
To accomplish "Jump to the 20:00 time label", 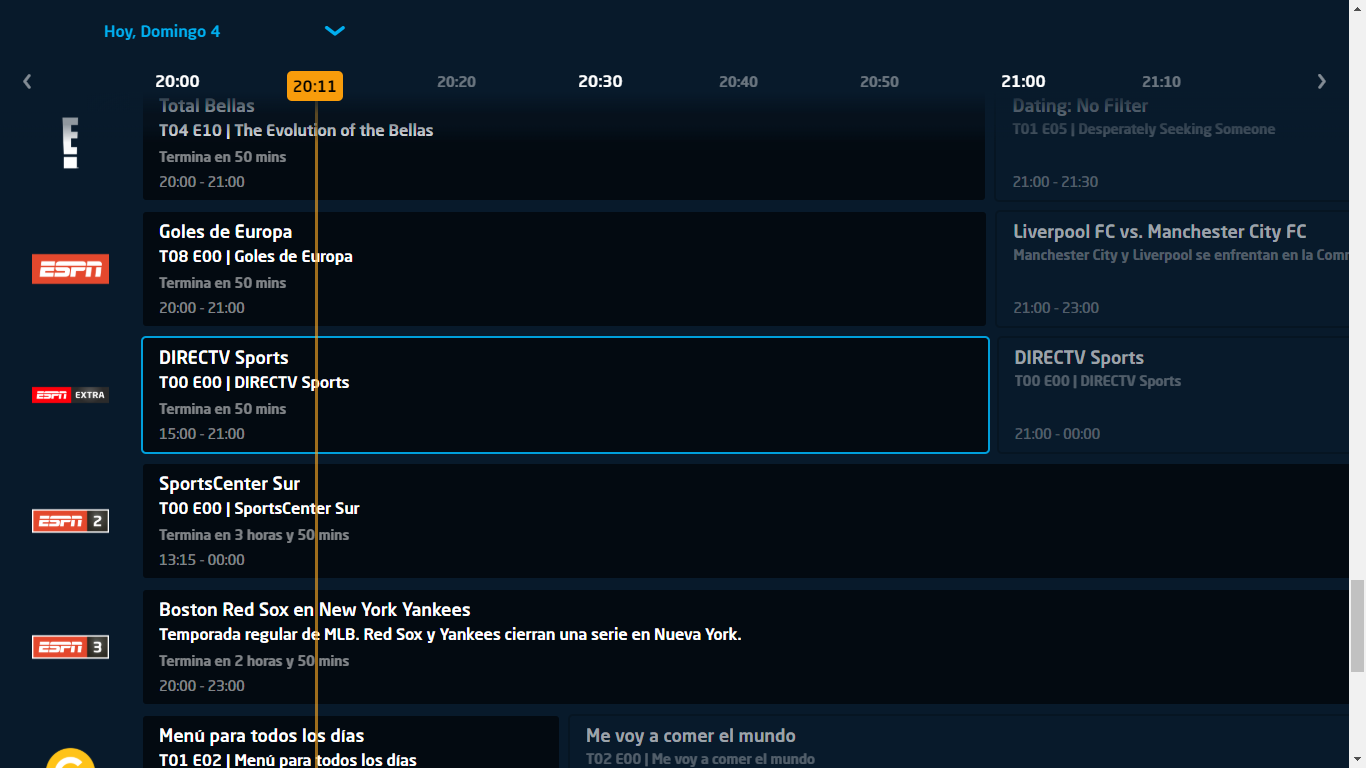I will (x=177, y=82).
